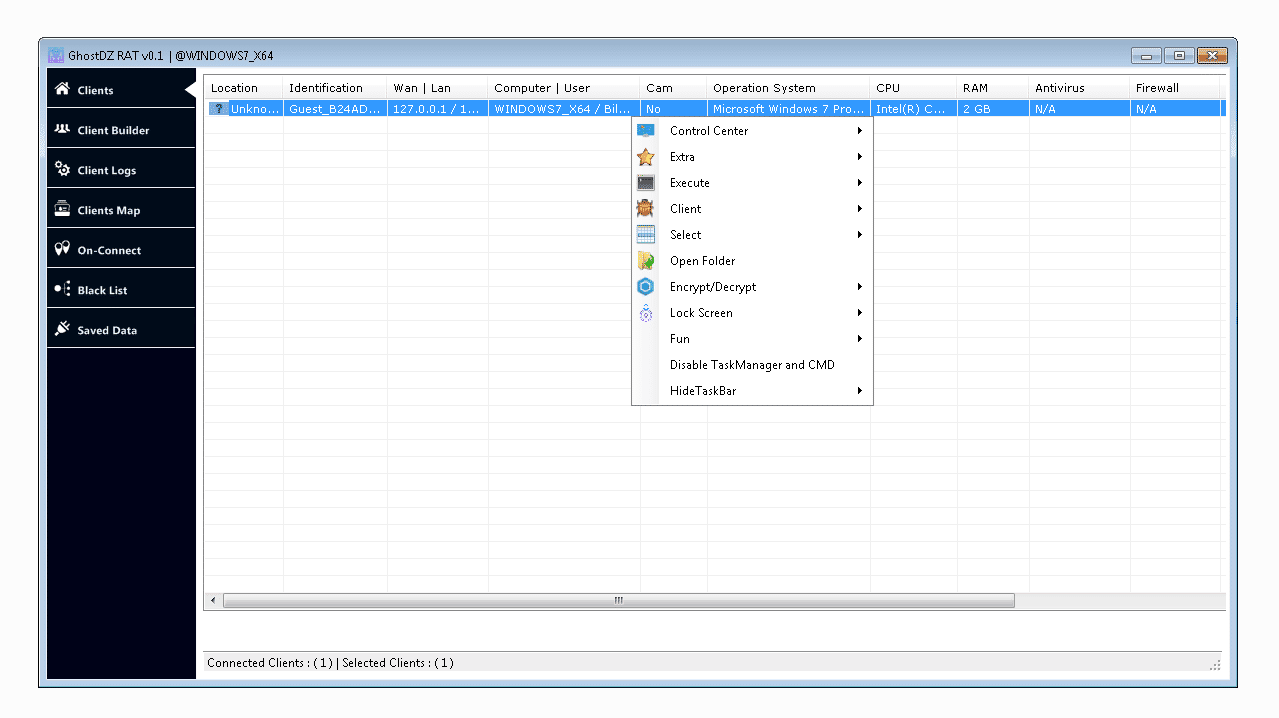
Task: Choose Disable TaskManager and CMD from the context menu
Action: pyautogui.click(x=752, y=365)
